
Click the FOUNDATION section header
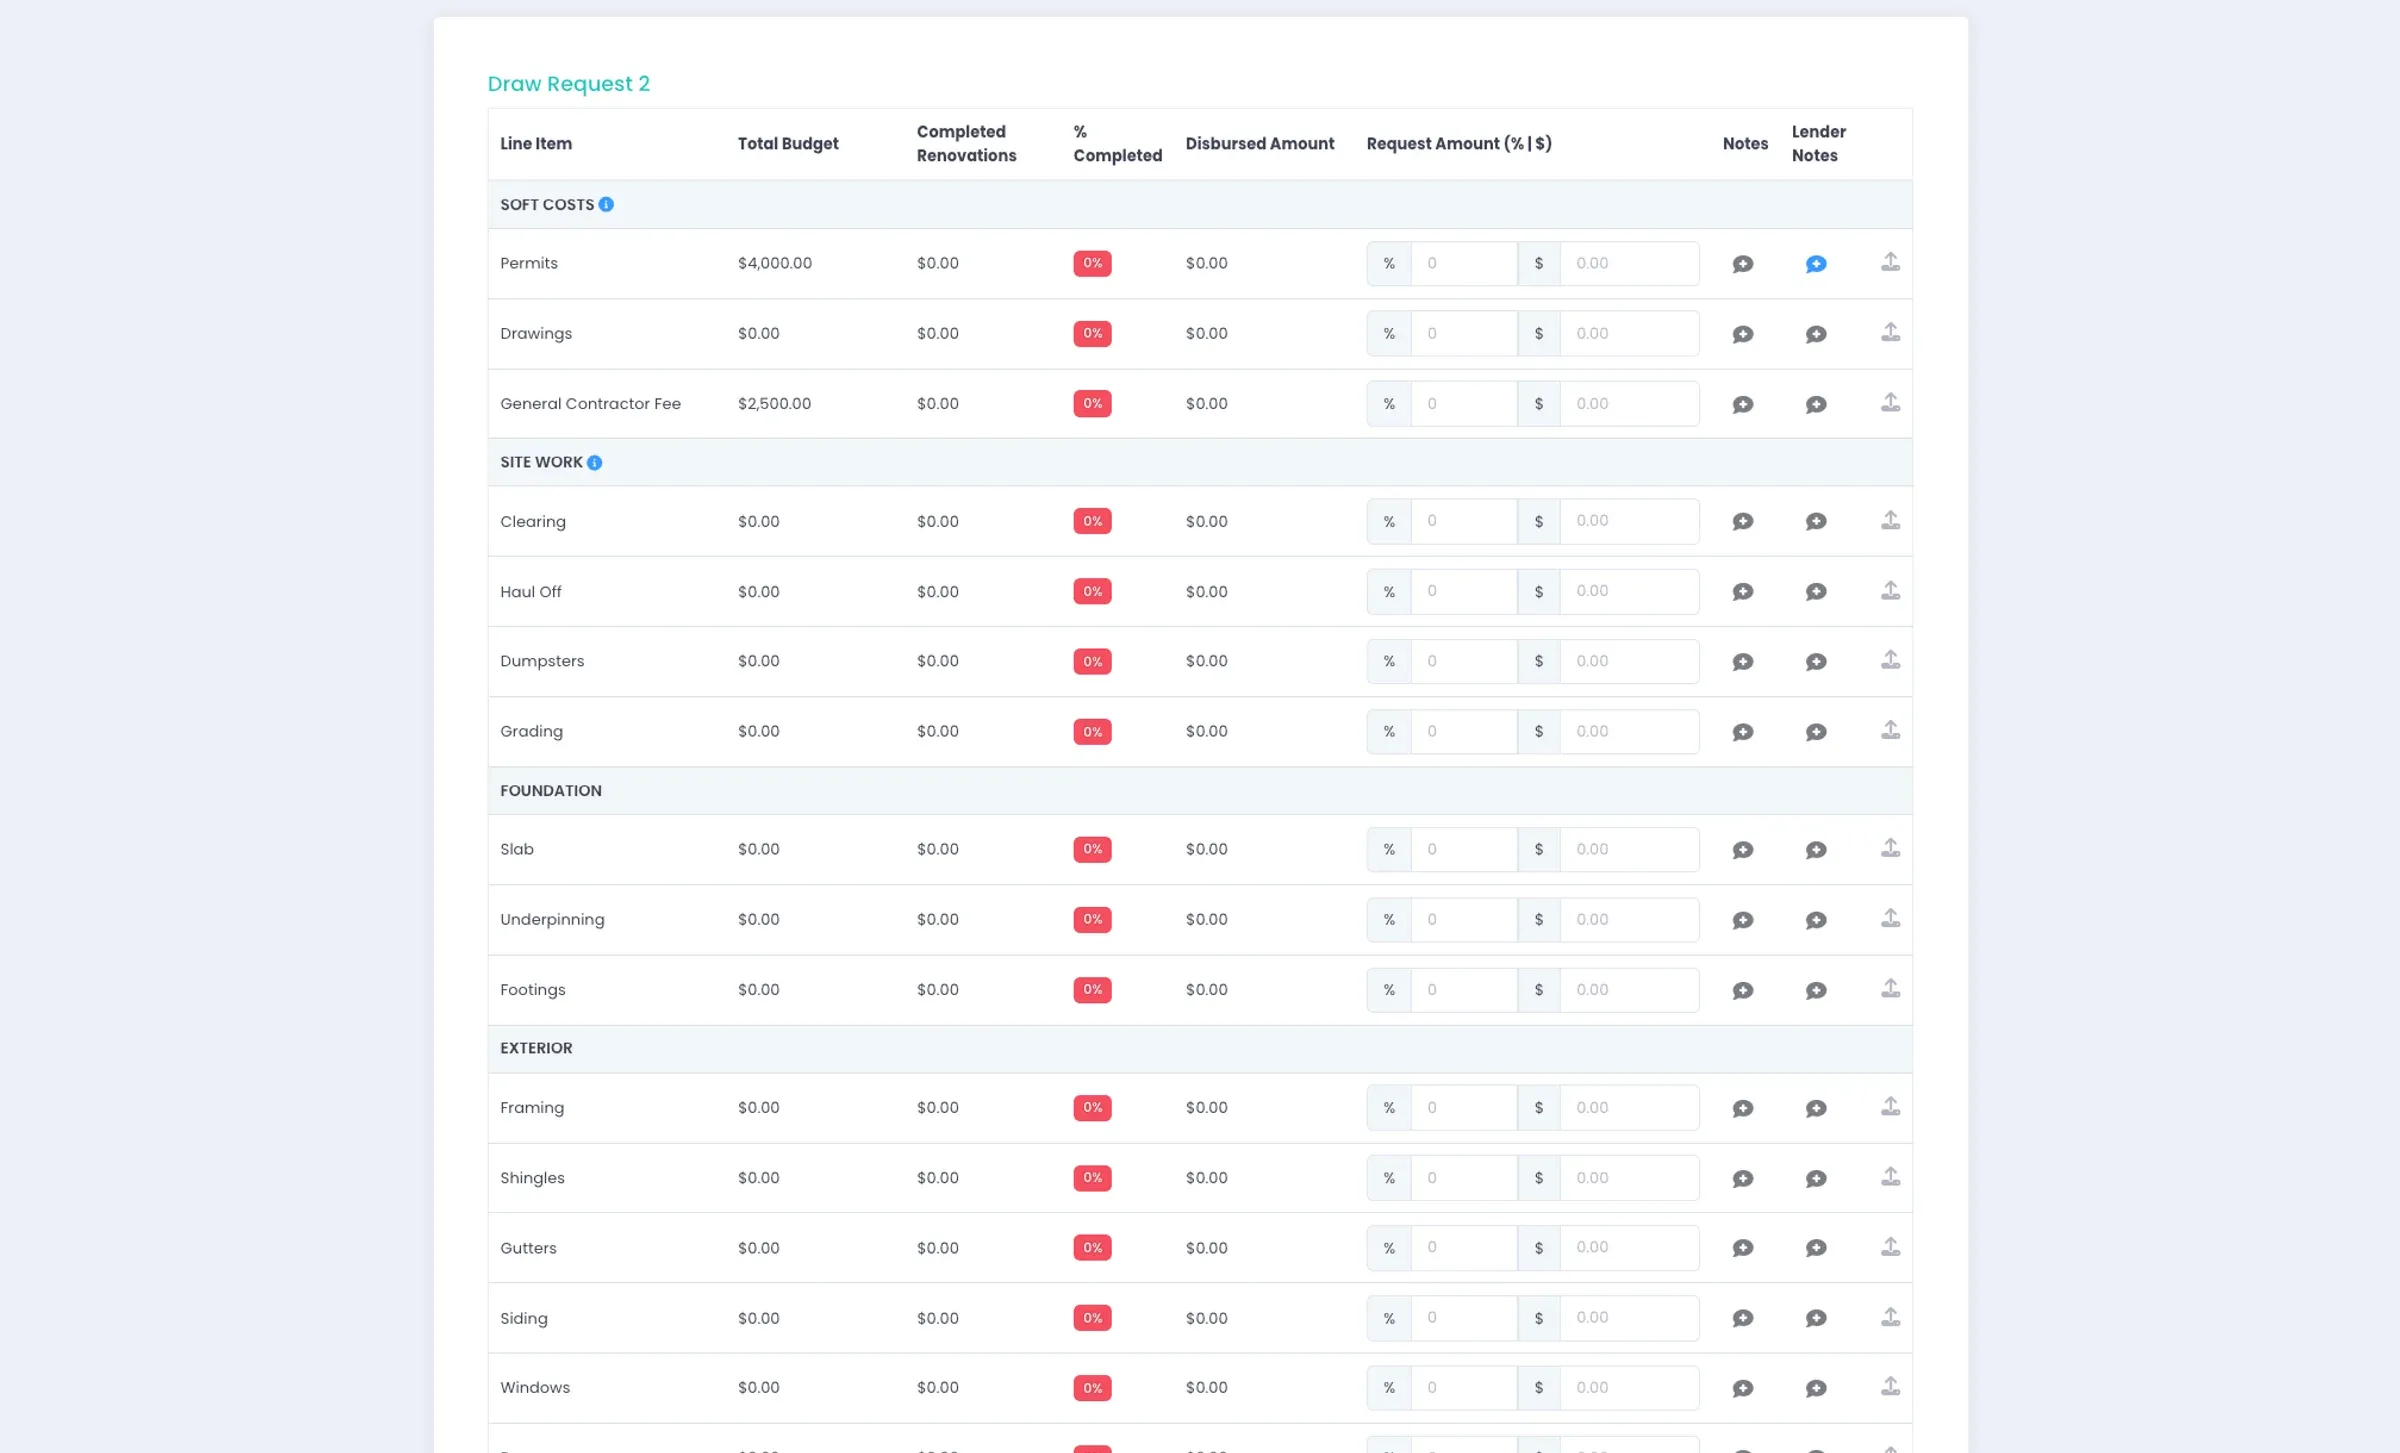click(x=551, y=790)
